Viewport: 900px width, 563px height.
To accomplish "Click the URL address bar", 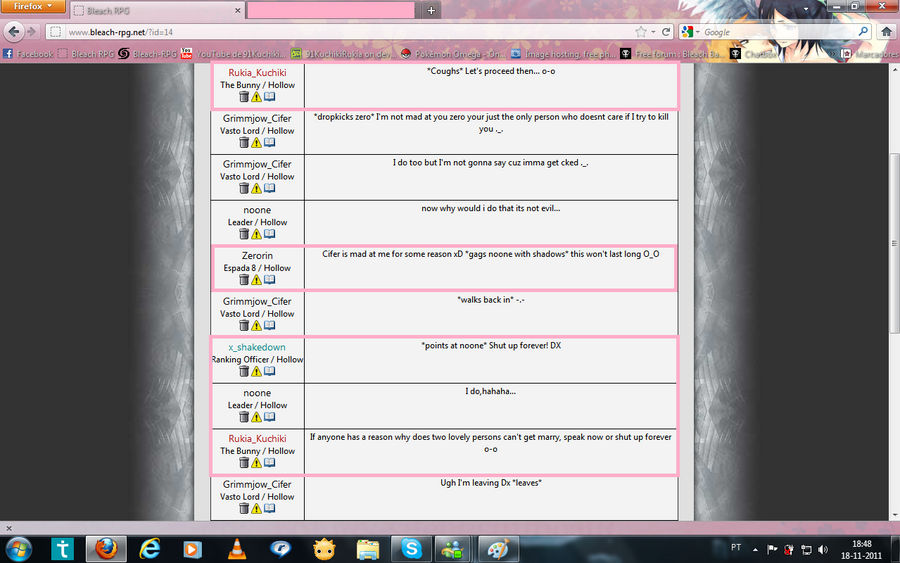I will 344,32.
